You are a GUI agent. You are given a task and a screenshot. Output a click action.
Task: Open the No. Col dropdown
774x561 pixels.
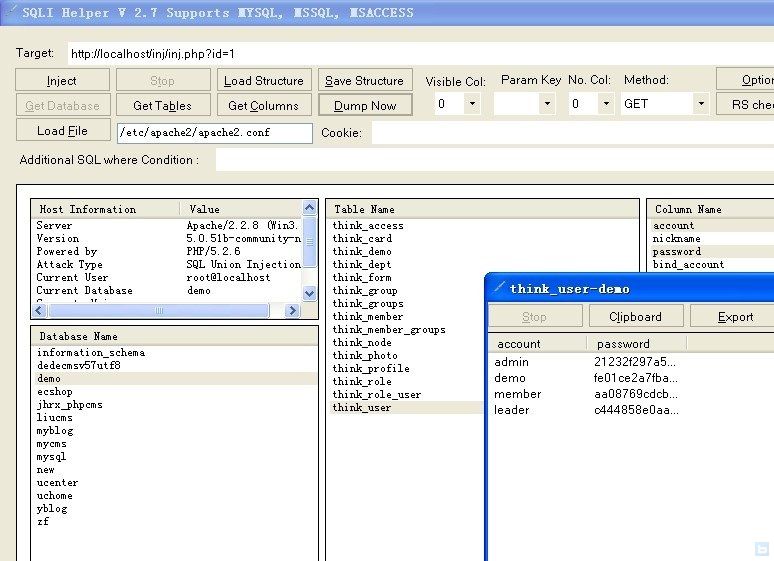(606, 104)
